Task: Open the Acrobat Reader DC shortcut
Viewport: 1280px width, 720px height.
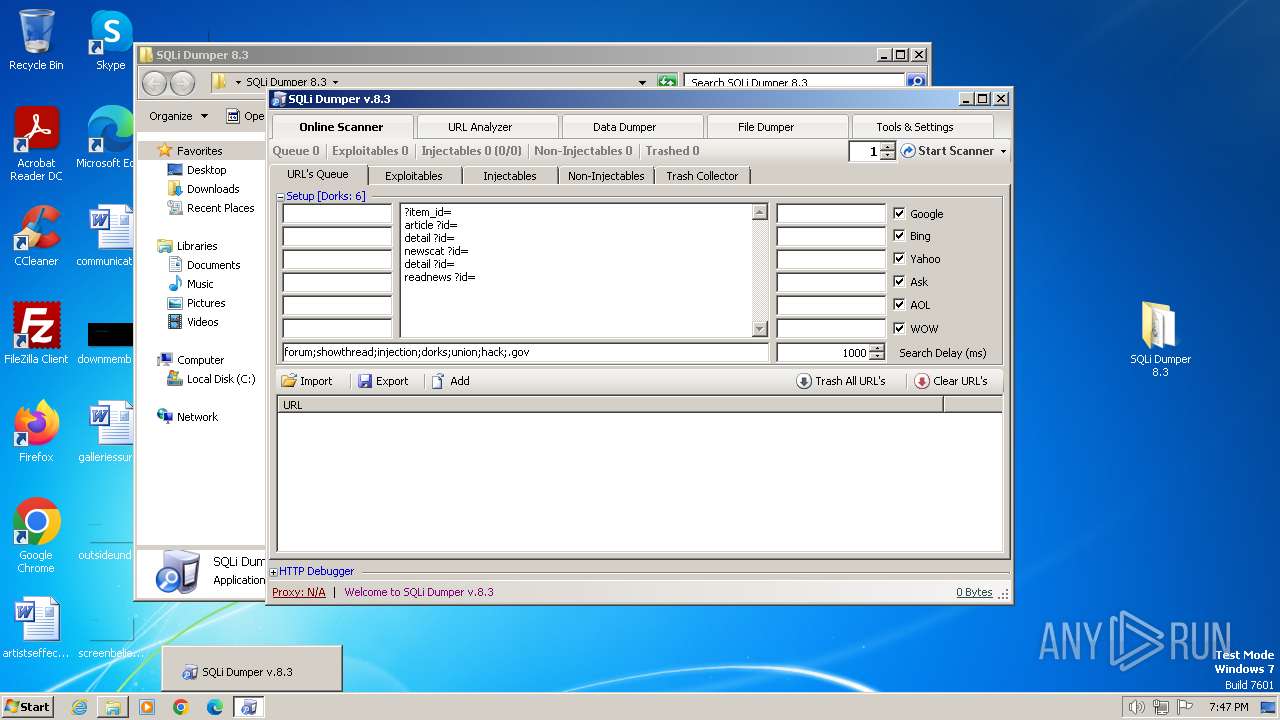Action: [36, 143]
